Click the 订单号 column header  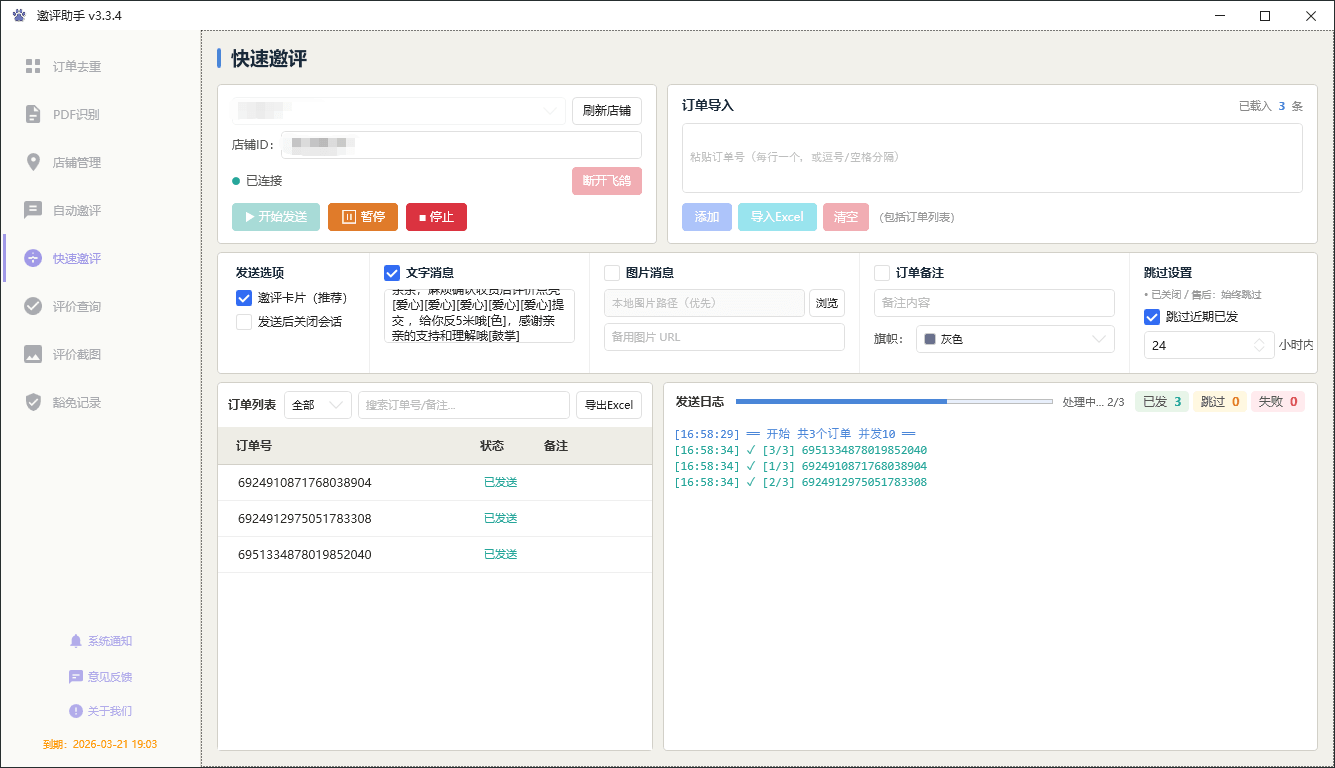coord(254,446)
